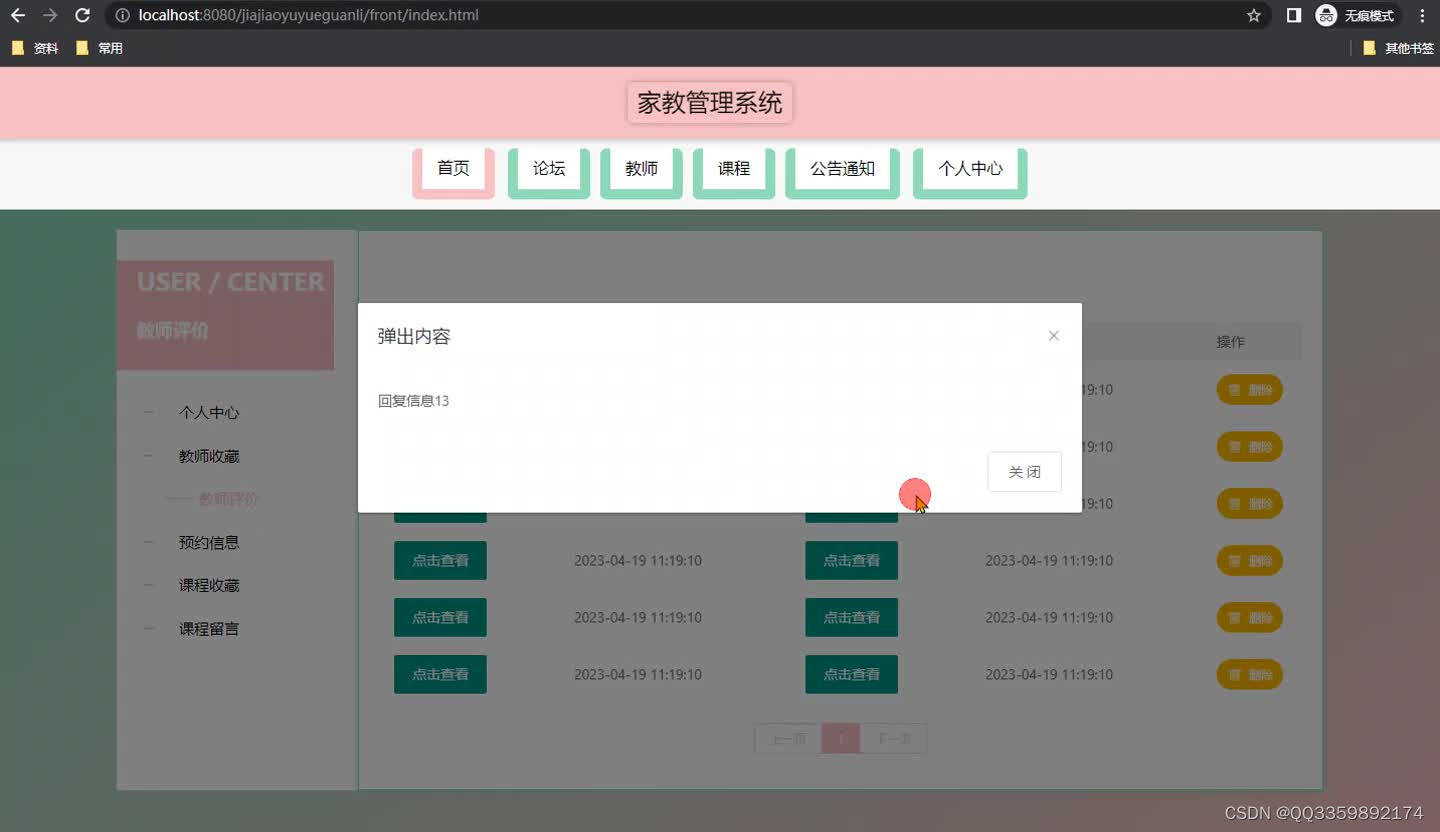Select 课程收藏 in the sidebar
The width and height of the screenshot is (1440, 832).
[209, 586]
